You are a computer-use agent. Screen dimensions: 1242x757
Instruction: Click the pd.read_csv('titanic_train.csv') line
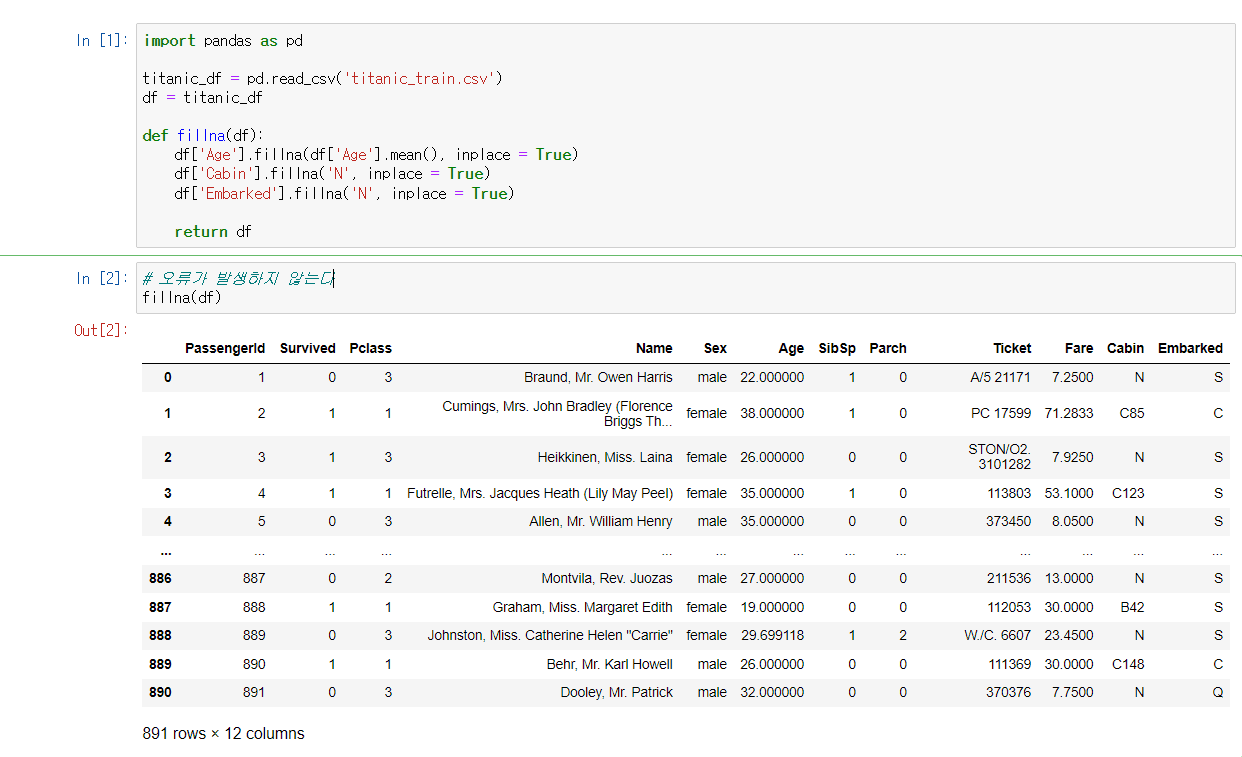[x=322, y=79]
